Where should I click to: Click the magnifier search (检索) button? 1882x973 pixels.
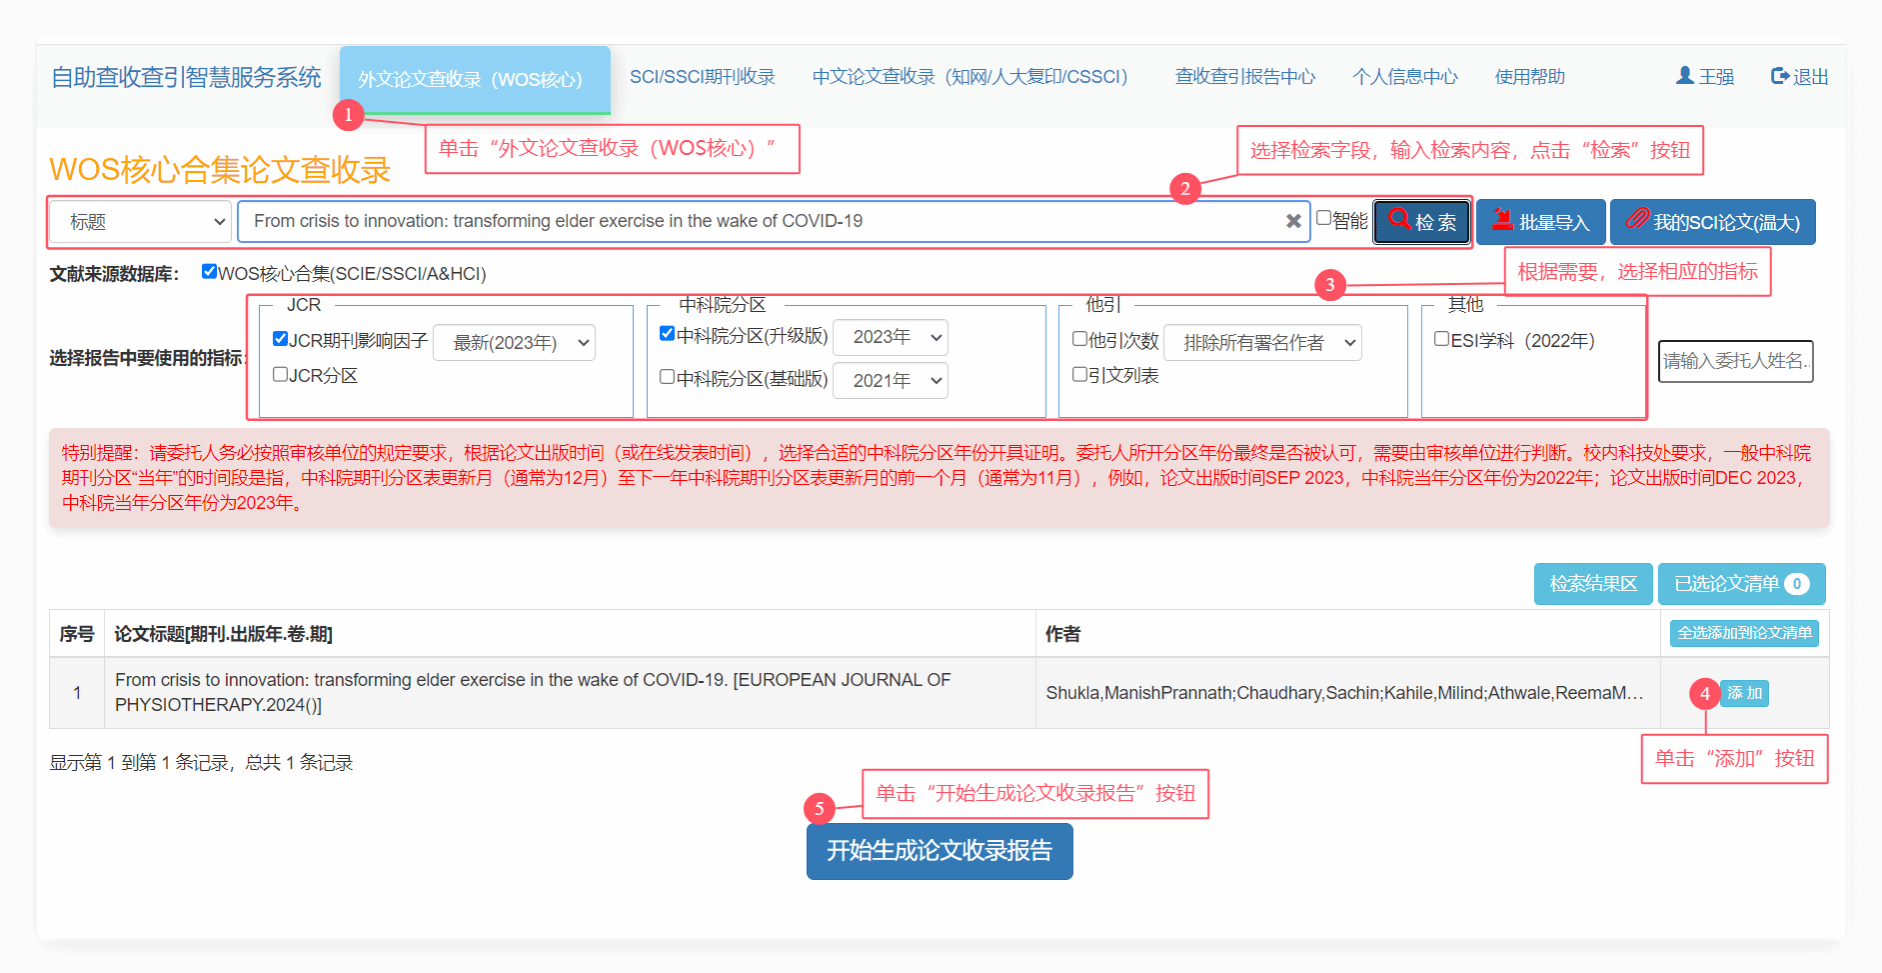[x=1421, y=222]
